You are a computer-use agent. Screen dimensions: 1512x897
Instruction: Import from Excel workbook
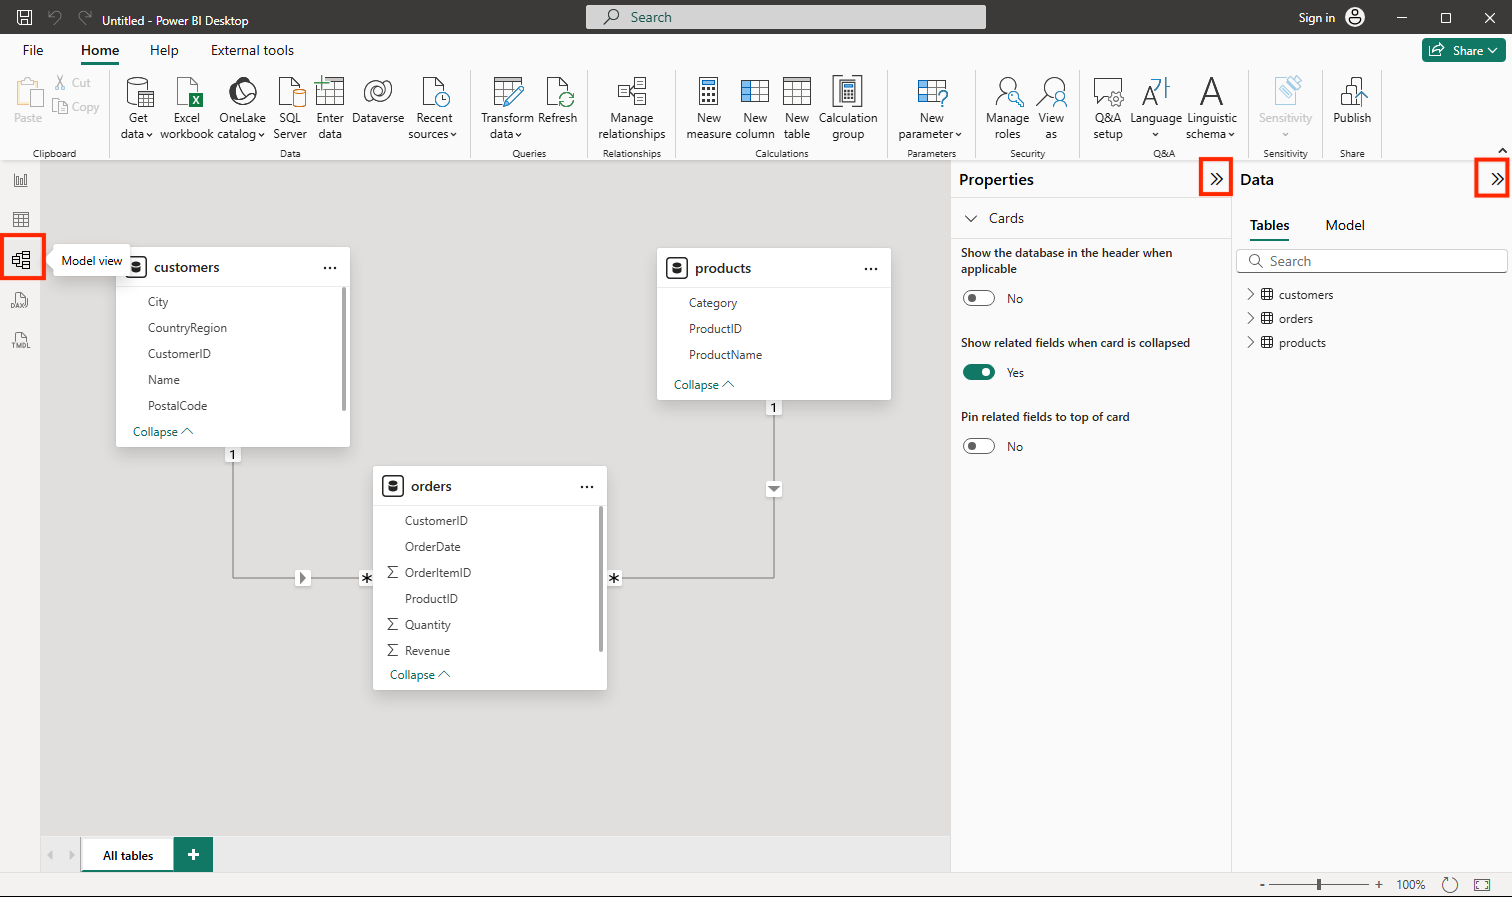187,108
